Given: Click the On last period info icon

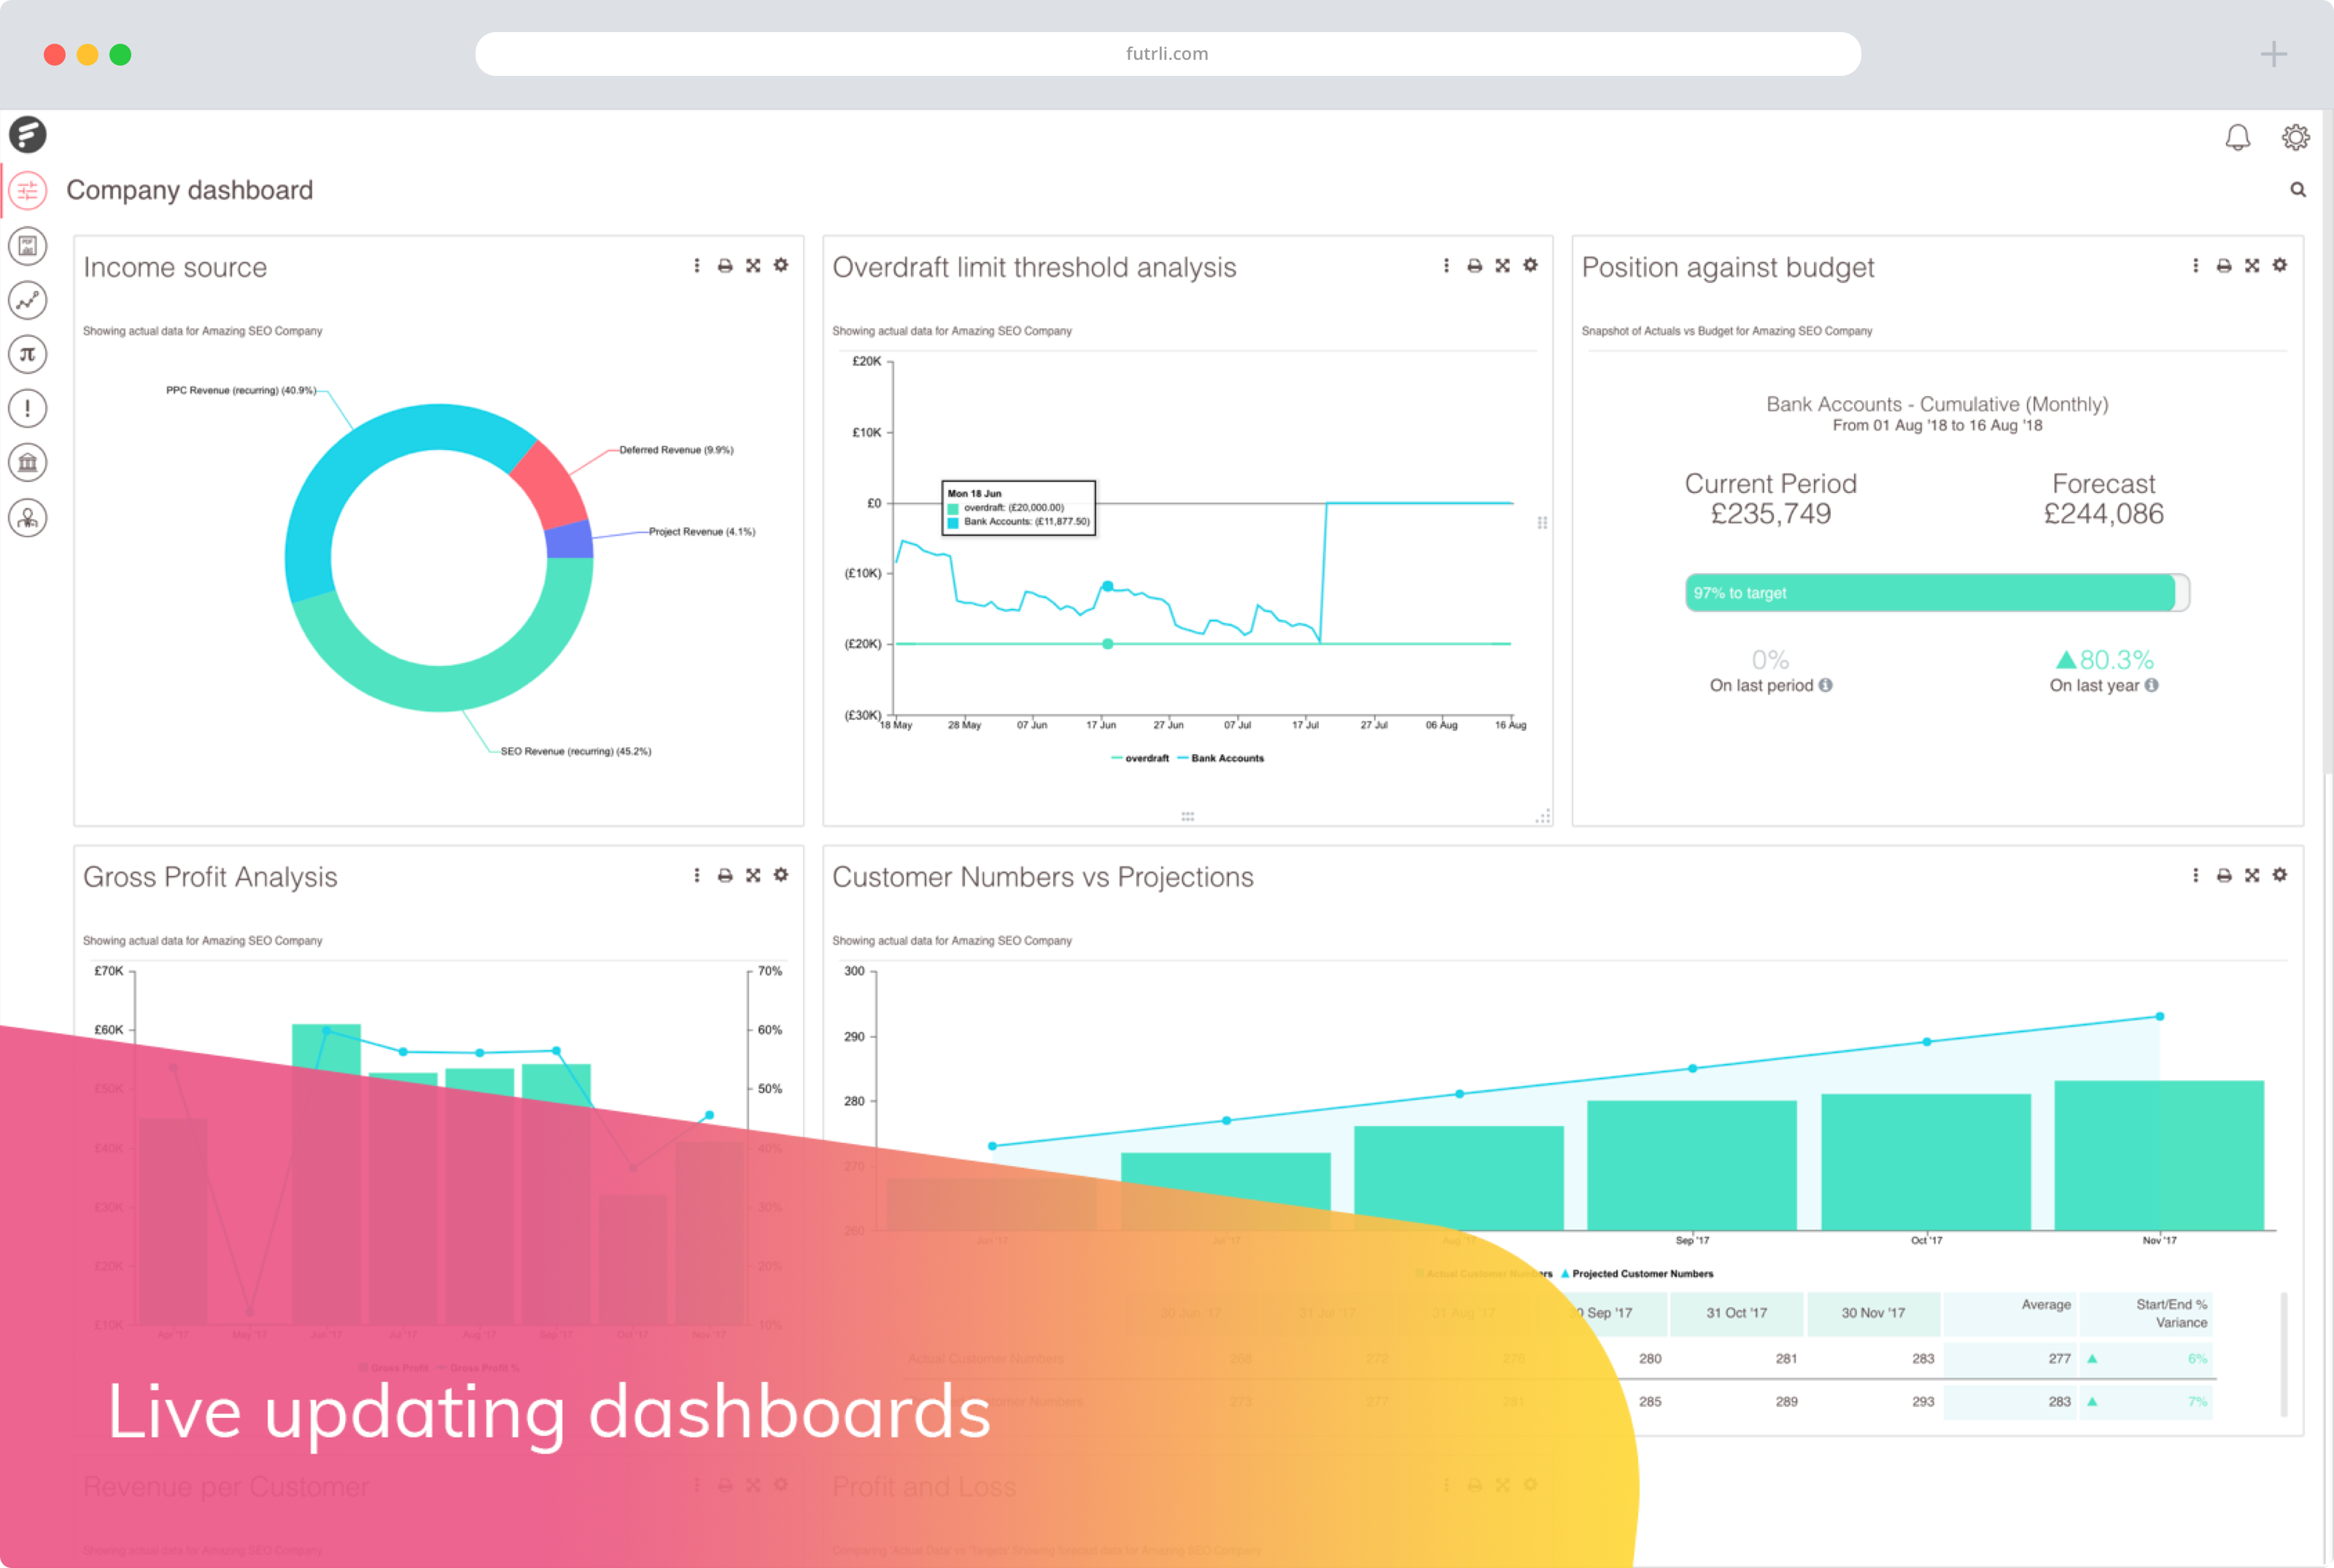Looking at the screenshot, I should coord(1825,685).
